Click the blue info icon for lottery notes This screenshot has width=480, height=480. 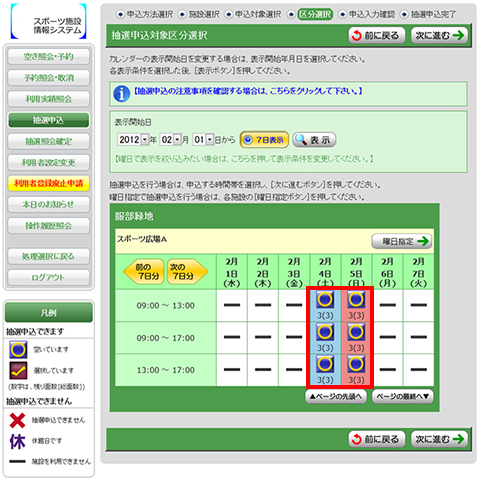point(122,94)
